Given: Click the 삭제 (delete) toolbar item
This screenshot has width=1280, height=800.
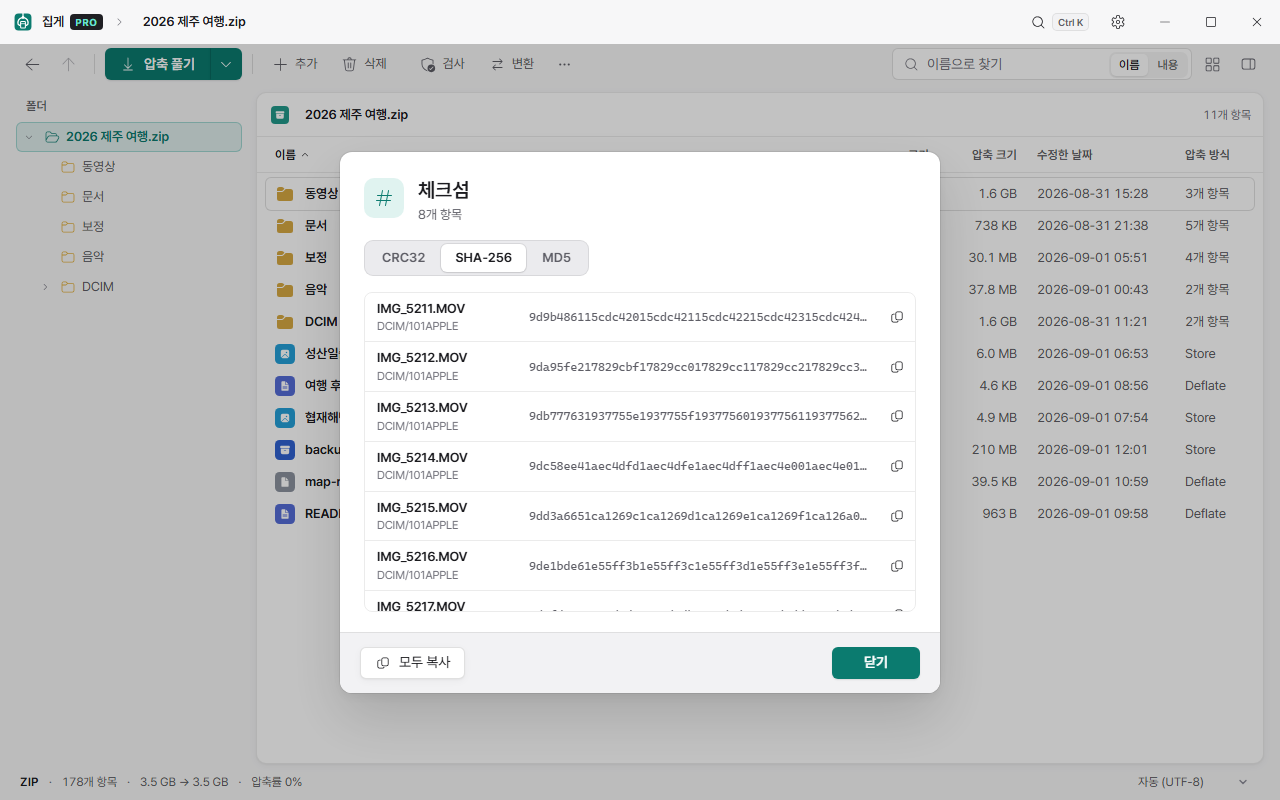Looking at the screenshot, I should 365,64.
